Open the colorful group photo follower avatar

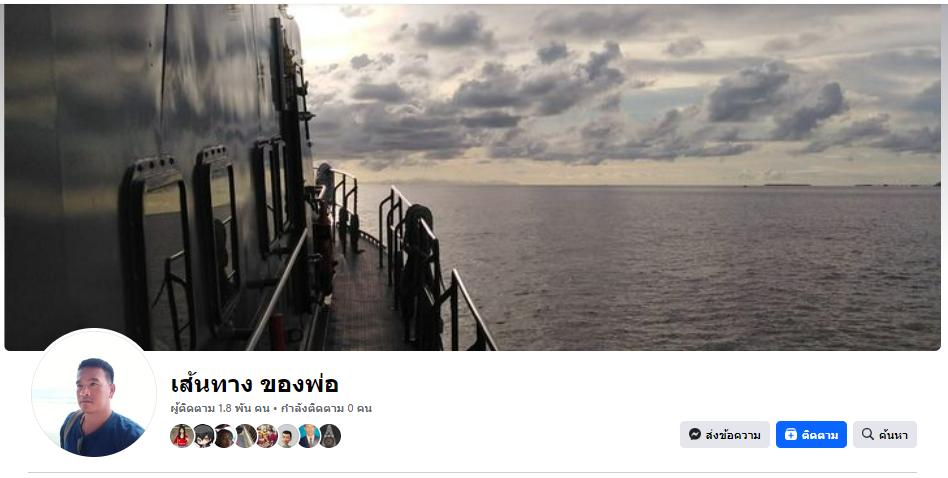(x=266, y=436)
